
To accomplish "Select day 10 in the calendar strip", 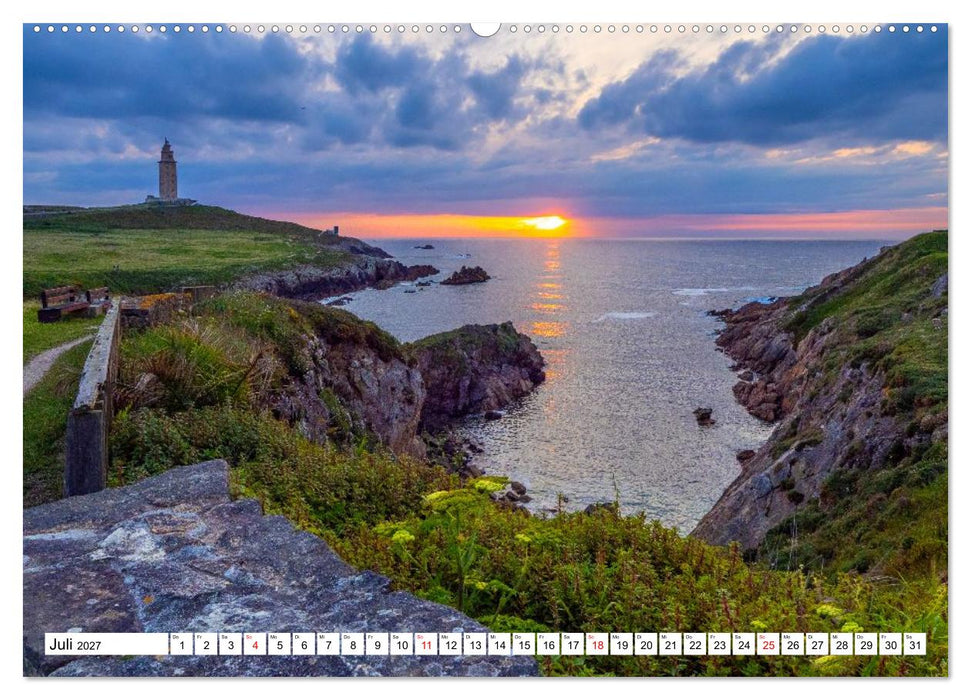I will pos(402,644).
